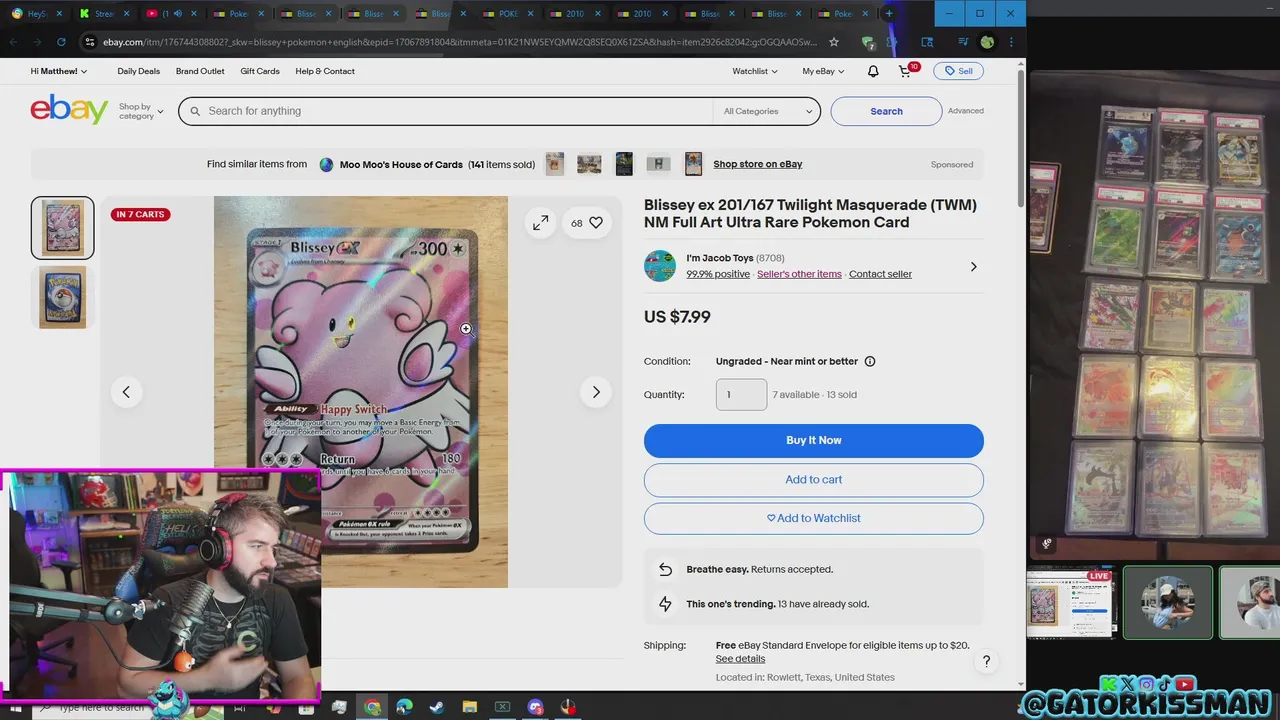Open Xbox Game Bar taskbar icon
Viewport: 1280px width, 720px height.
(502, 708)
